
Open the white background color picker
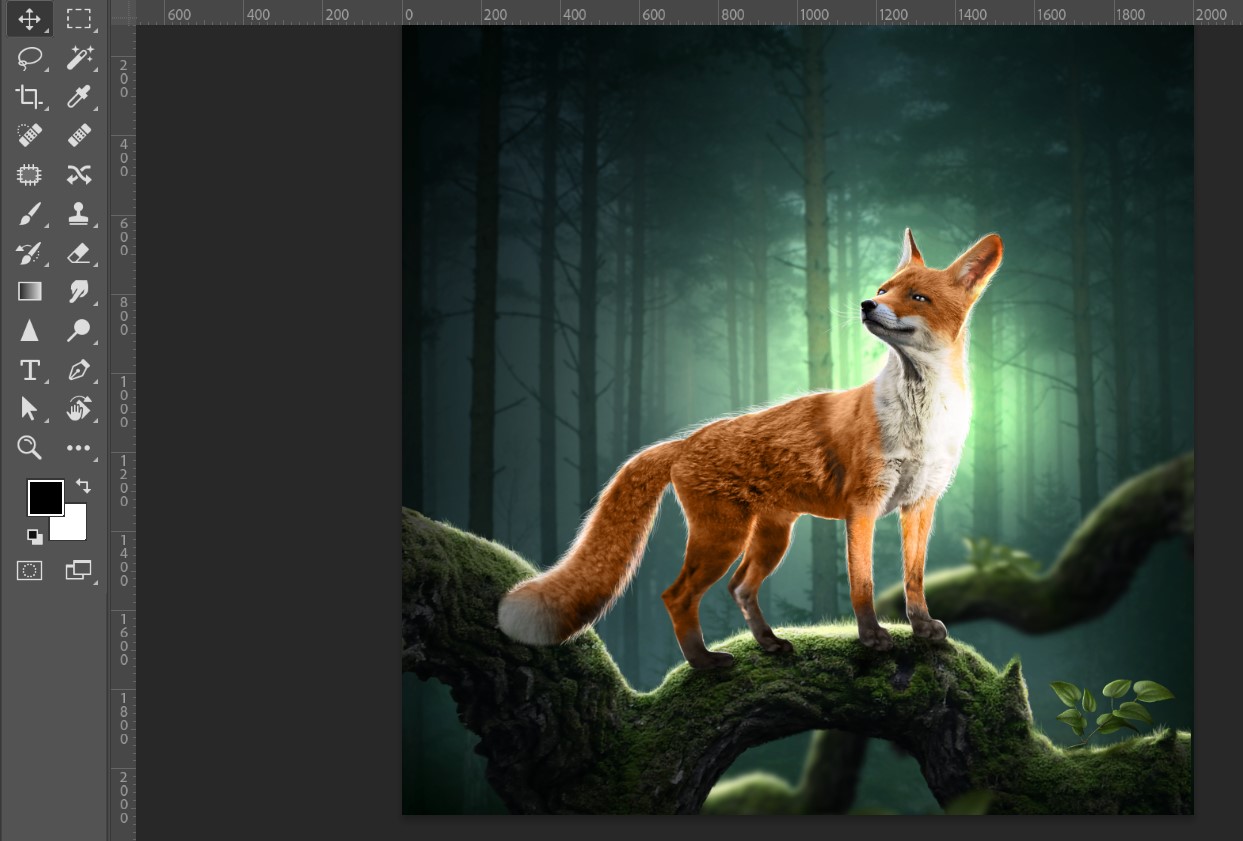(x=76, y=528)
